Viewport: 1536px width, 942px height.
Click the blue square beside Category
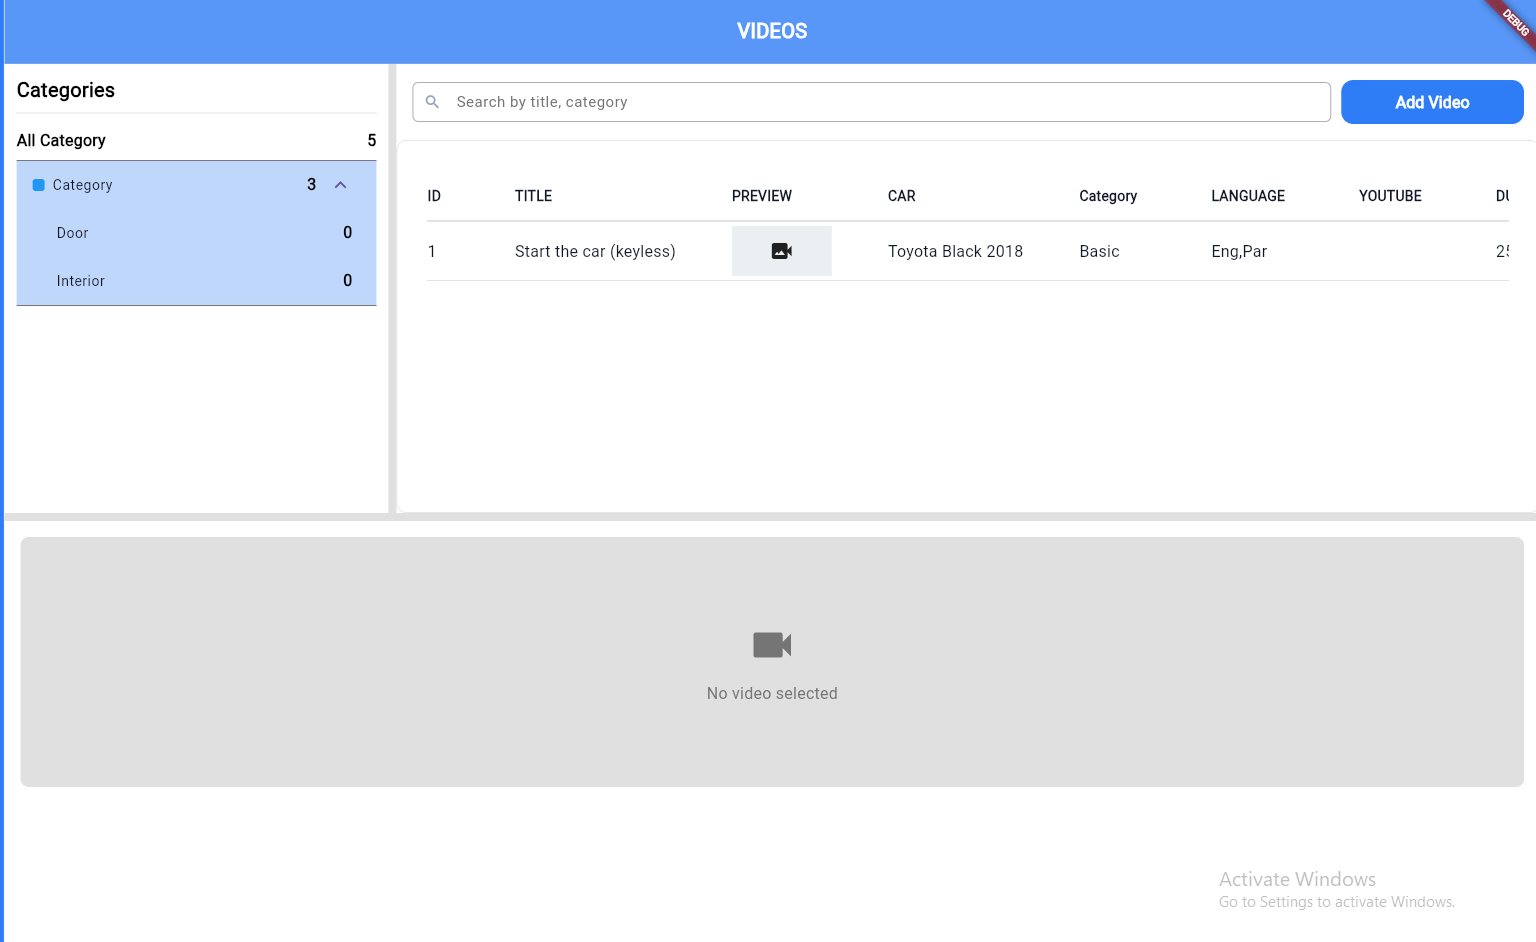pos(39,185)
